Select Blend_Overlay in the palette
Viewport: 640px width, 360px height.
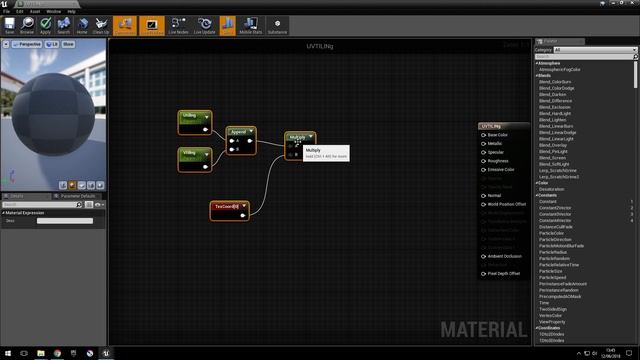(553, 145)
